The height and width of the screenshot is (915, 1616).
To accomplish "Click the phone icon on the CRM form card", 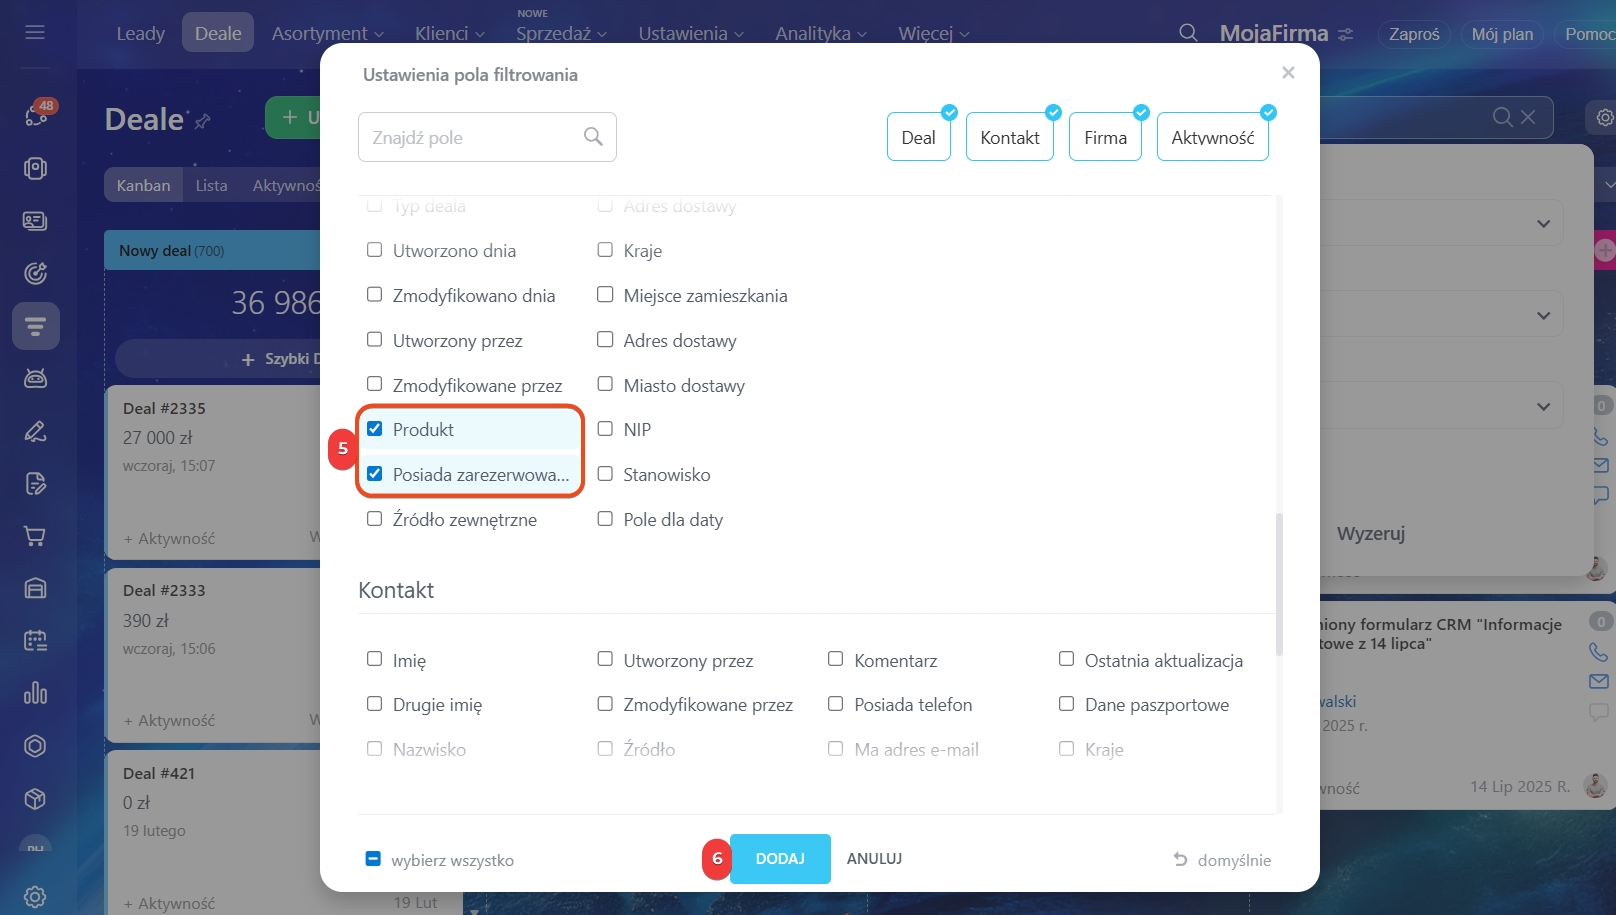I will pos(1599,652).
